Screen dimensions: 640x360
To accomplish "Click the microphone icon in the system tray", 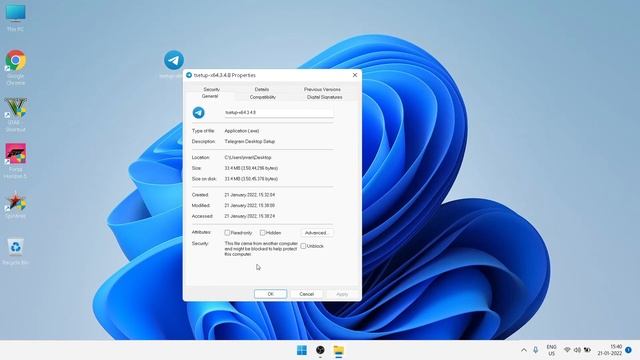I will (536, 350).
